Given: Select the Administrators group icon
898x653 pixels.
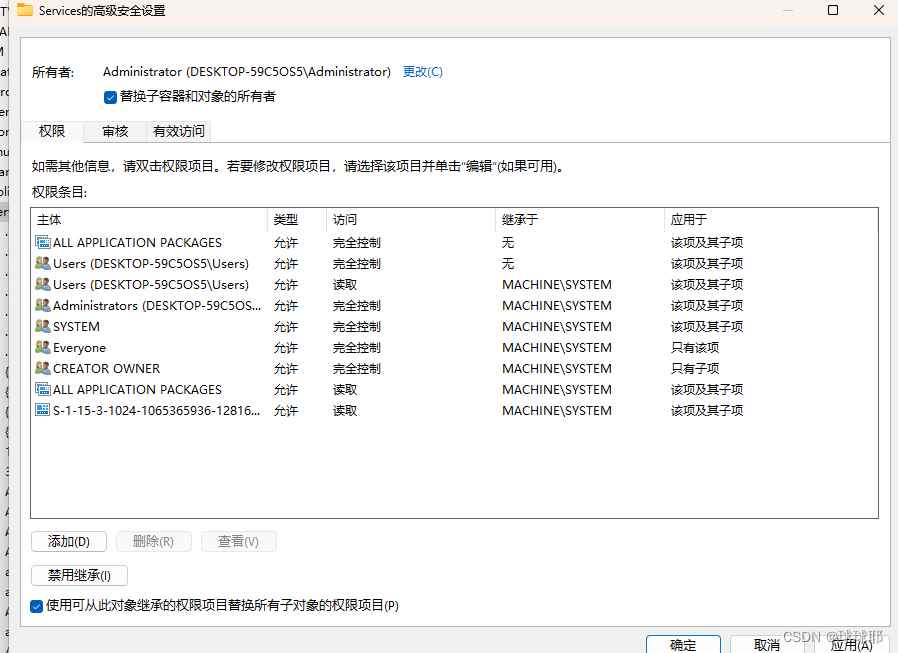Looking at the screenshot, I should 43,305.
